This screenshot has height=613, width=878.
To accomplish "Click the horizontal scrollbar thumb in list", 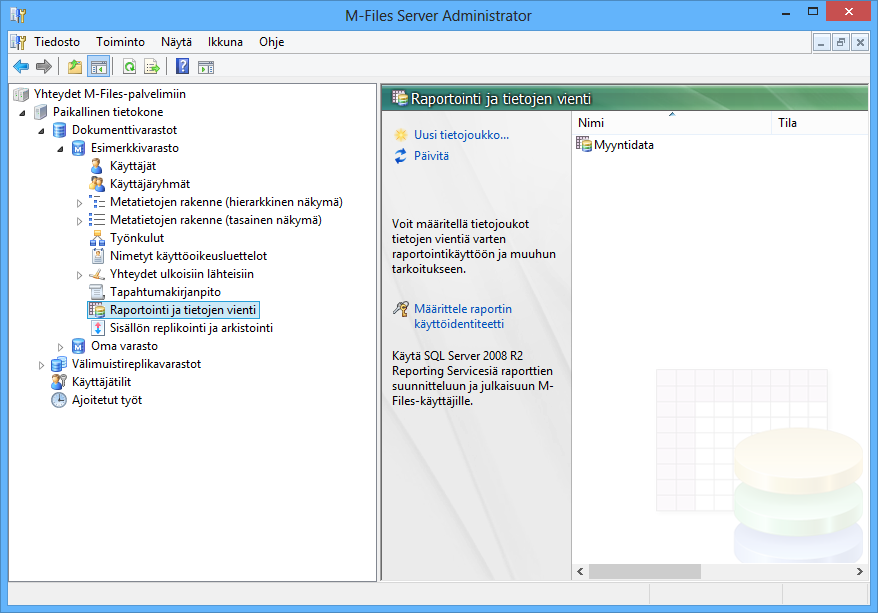I will (x=645, y=572).
